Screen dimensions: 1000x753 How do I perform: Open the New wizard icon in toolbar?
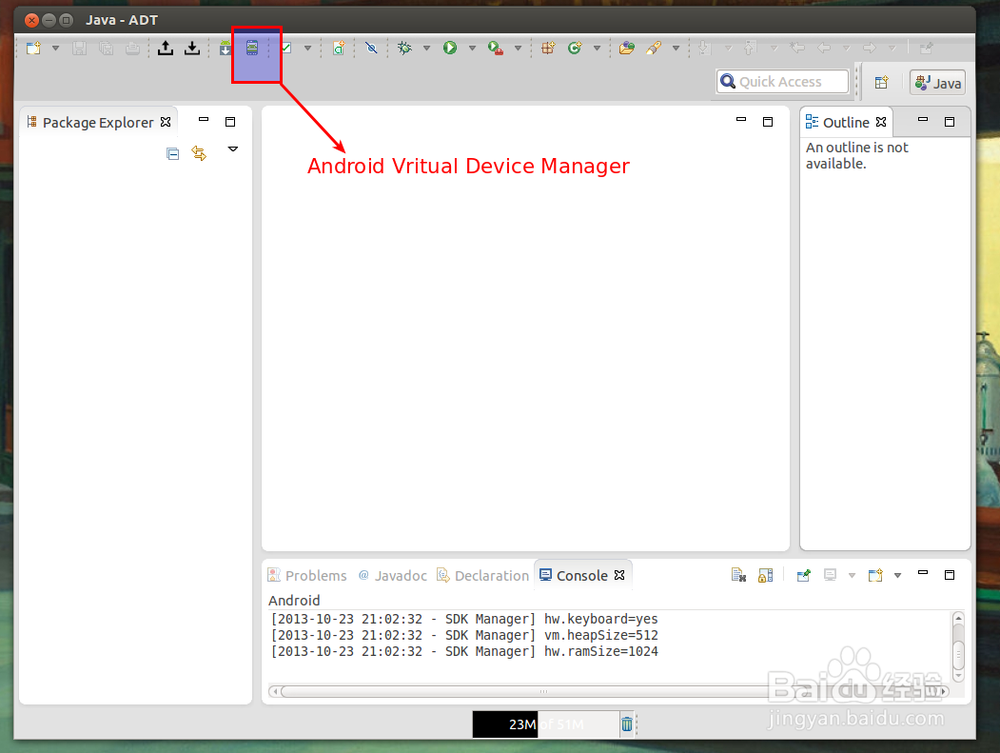[x=33, y=48]
